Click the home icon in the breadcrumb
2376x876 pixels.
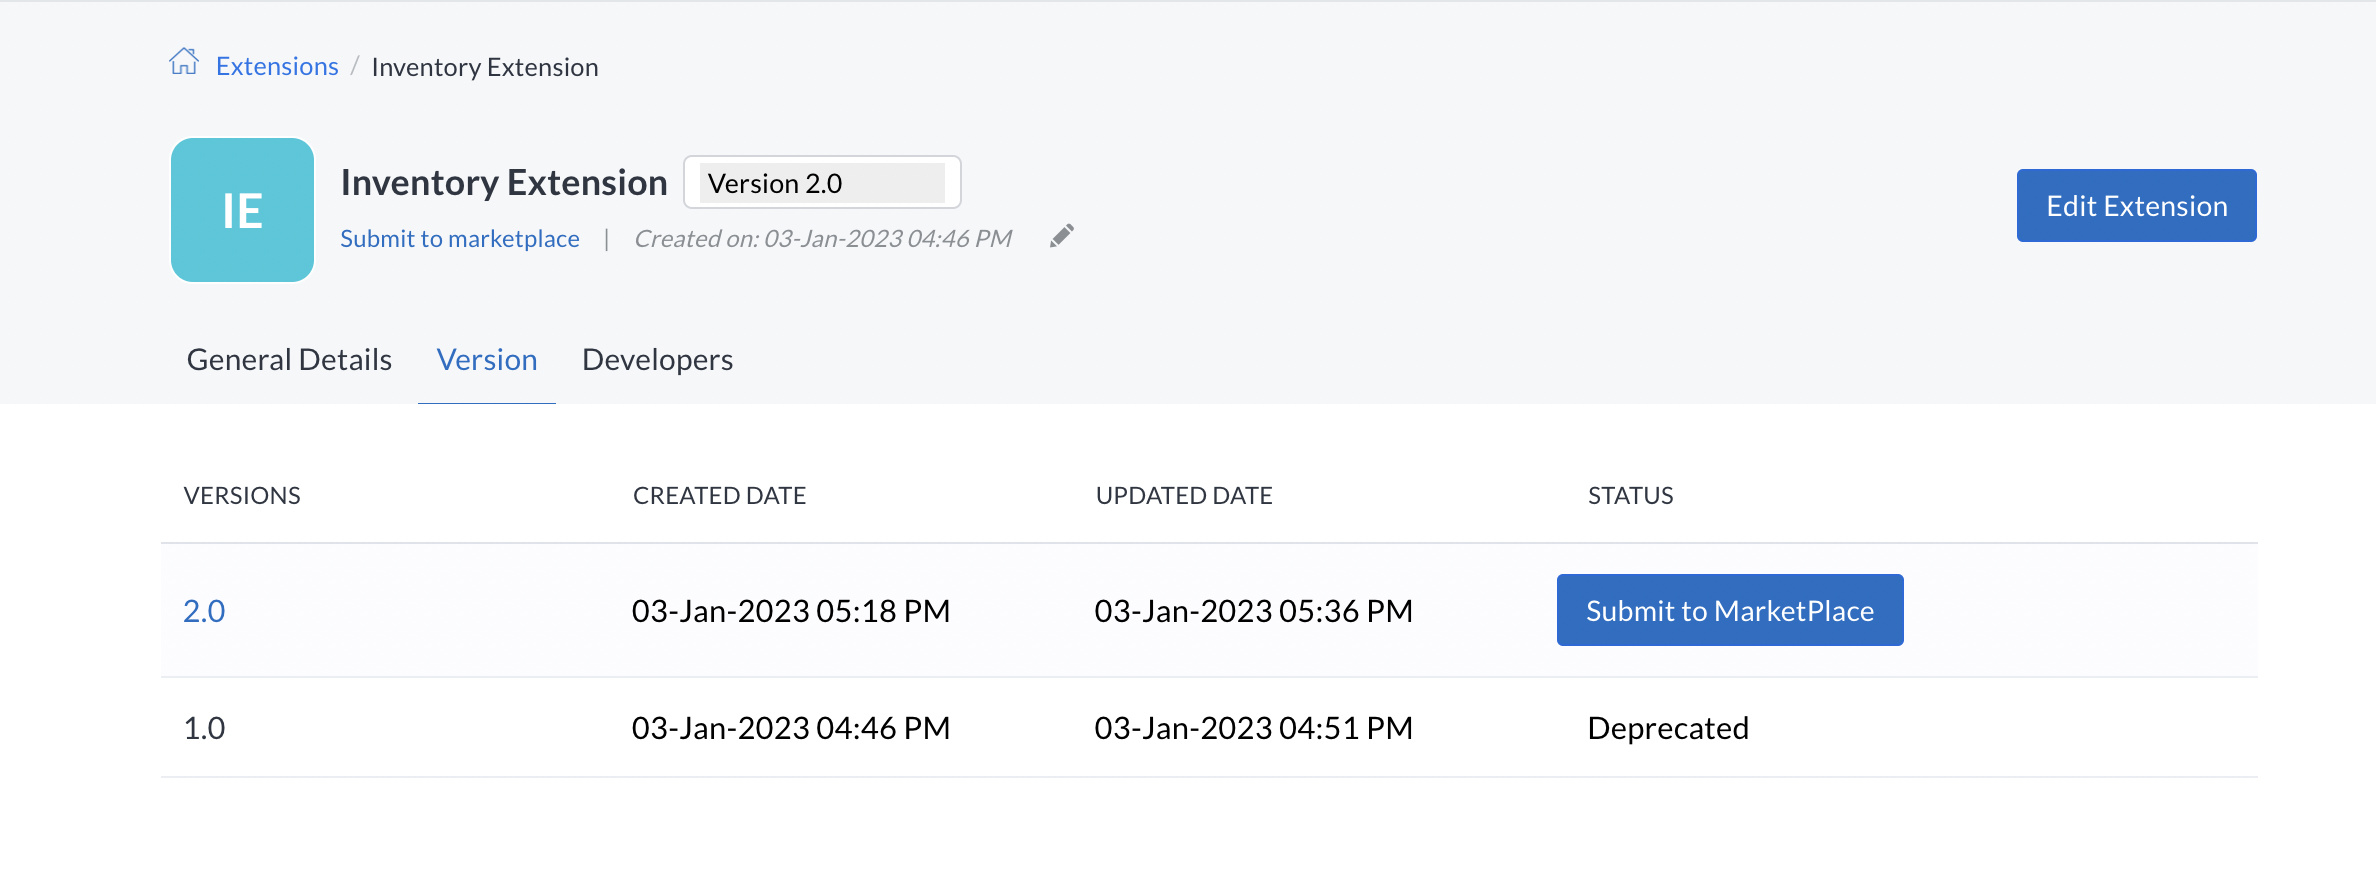tap(184, 62)
